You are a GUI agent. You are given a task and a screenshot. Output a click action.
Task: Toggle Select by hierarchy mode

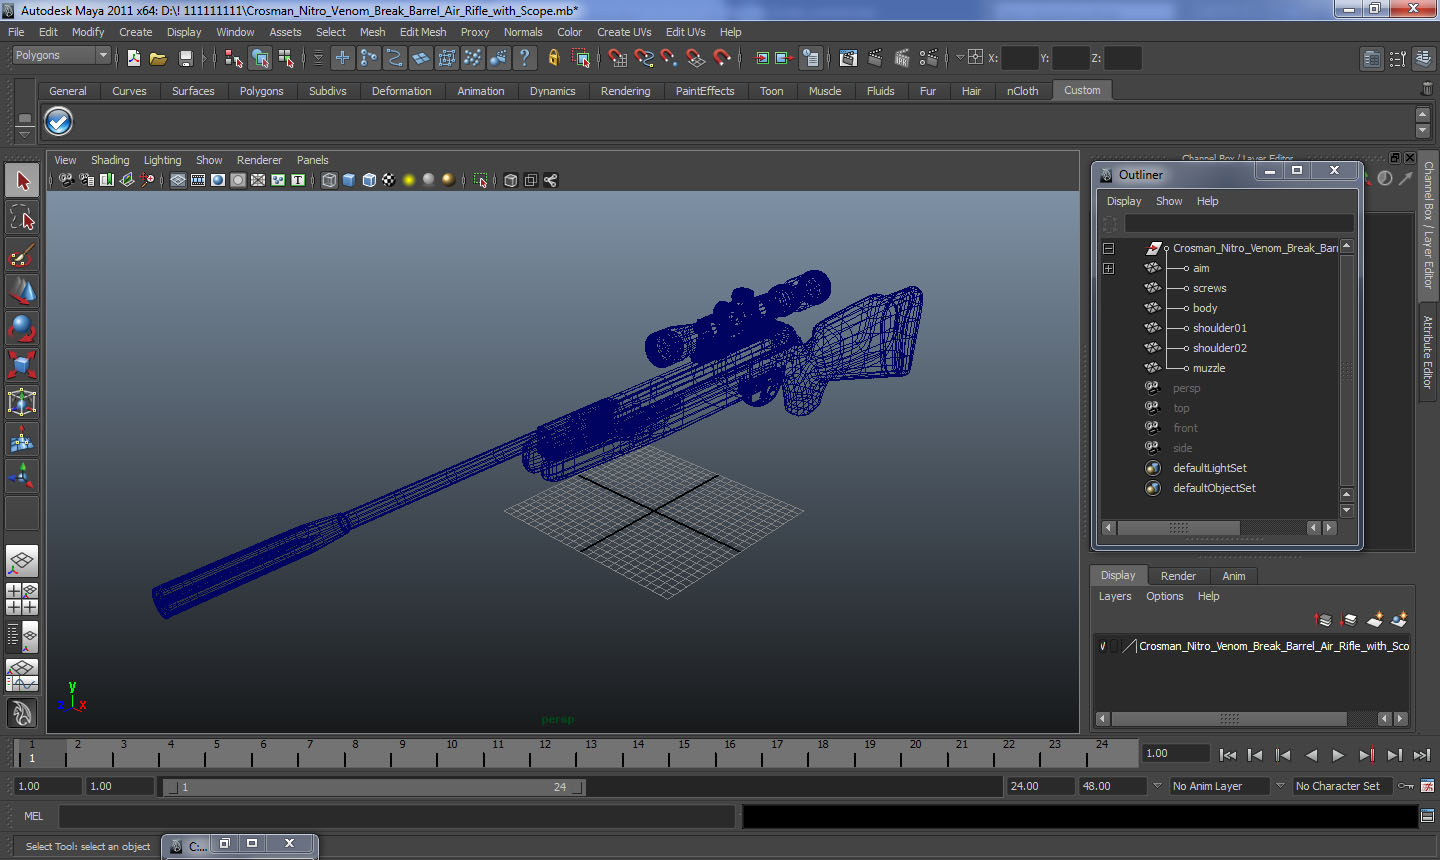pyautogui.click(x=234, y=58)
